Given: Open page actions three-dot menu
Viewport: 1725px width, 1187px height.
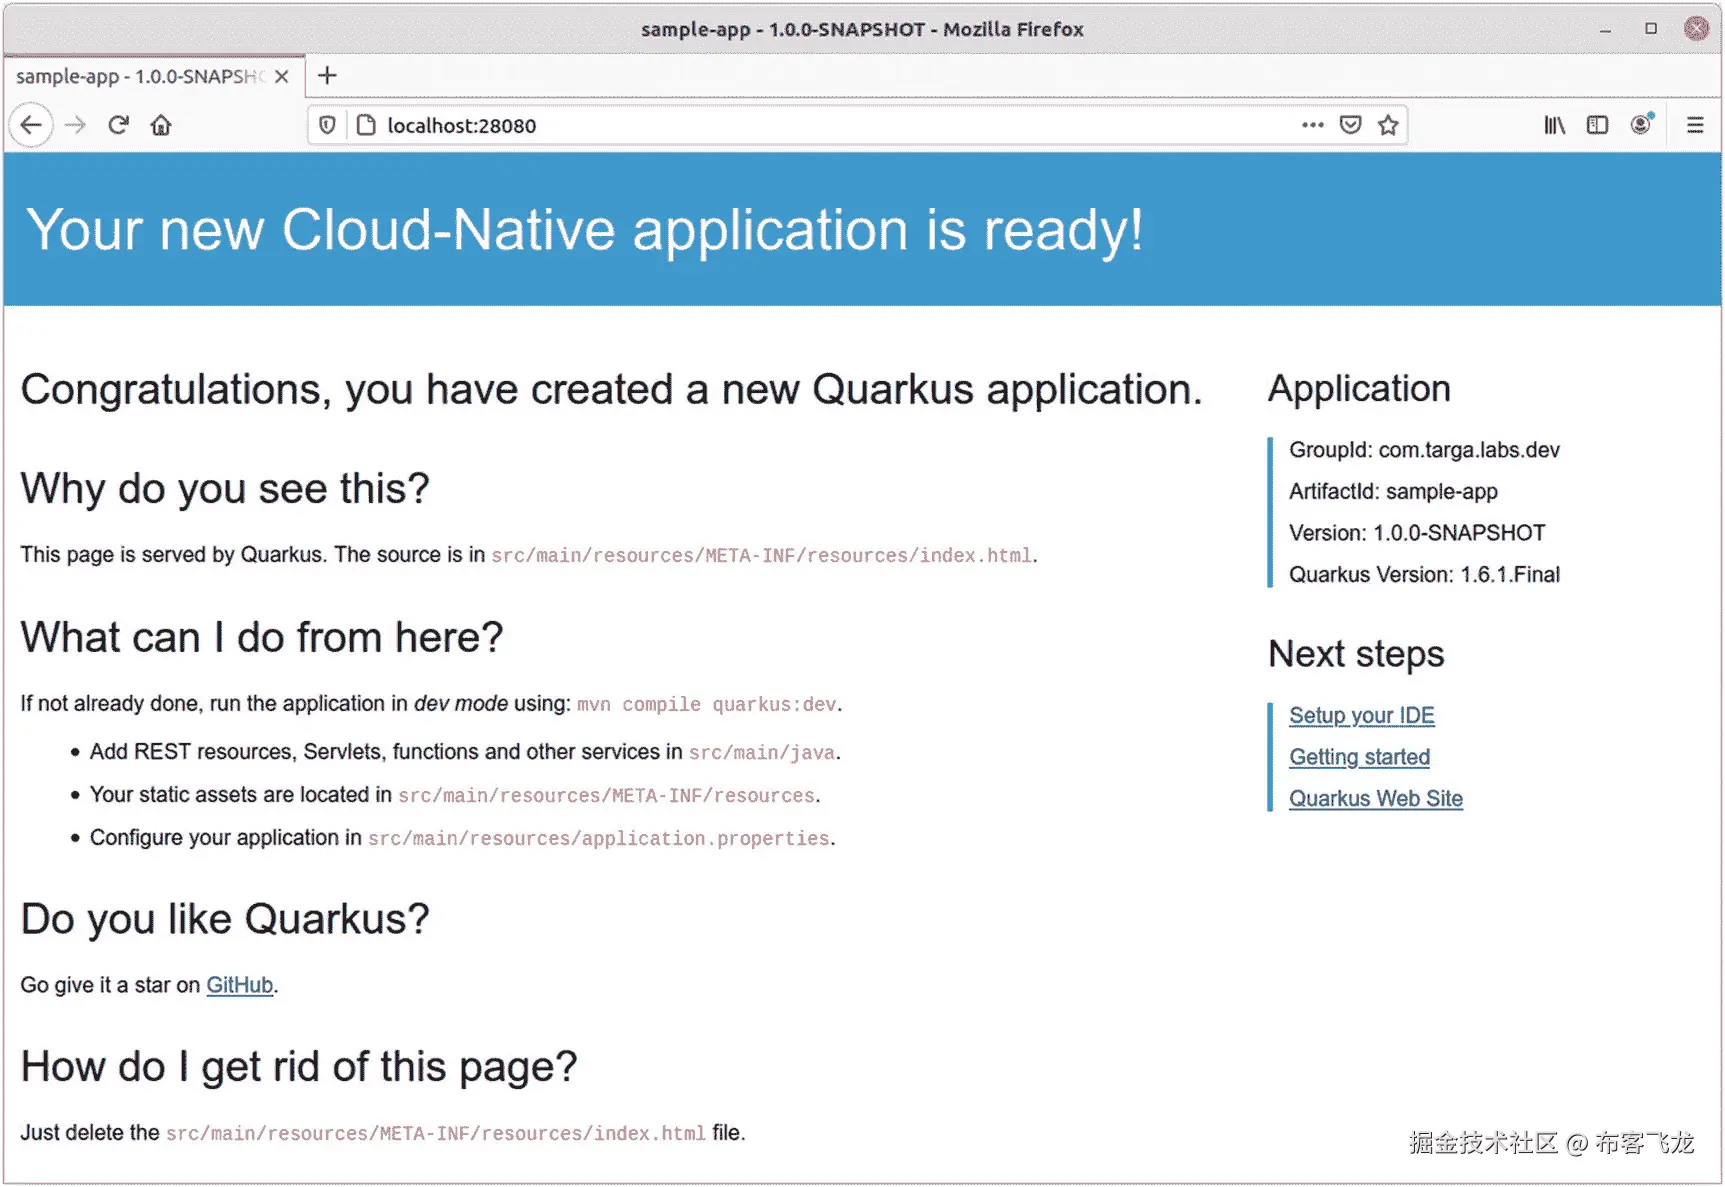Looking at the screenshot, I should tap(1313, 125).
